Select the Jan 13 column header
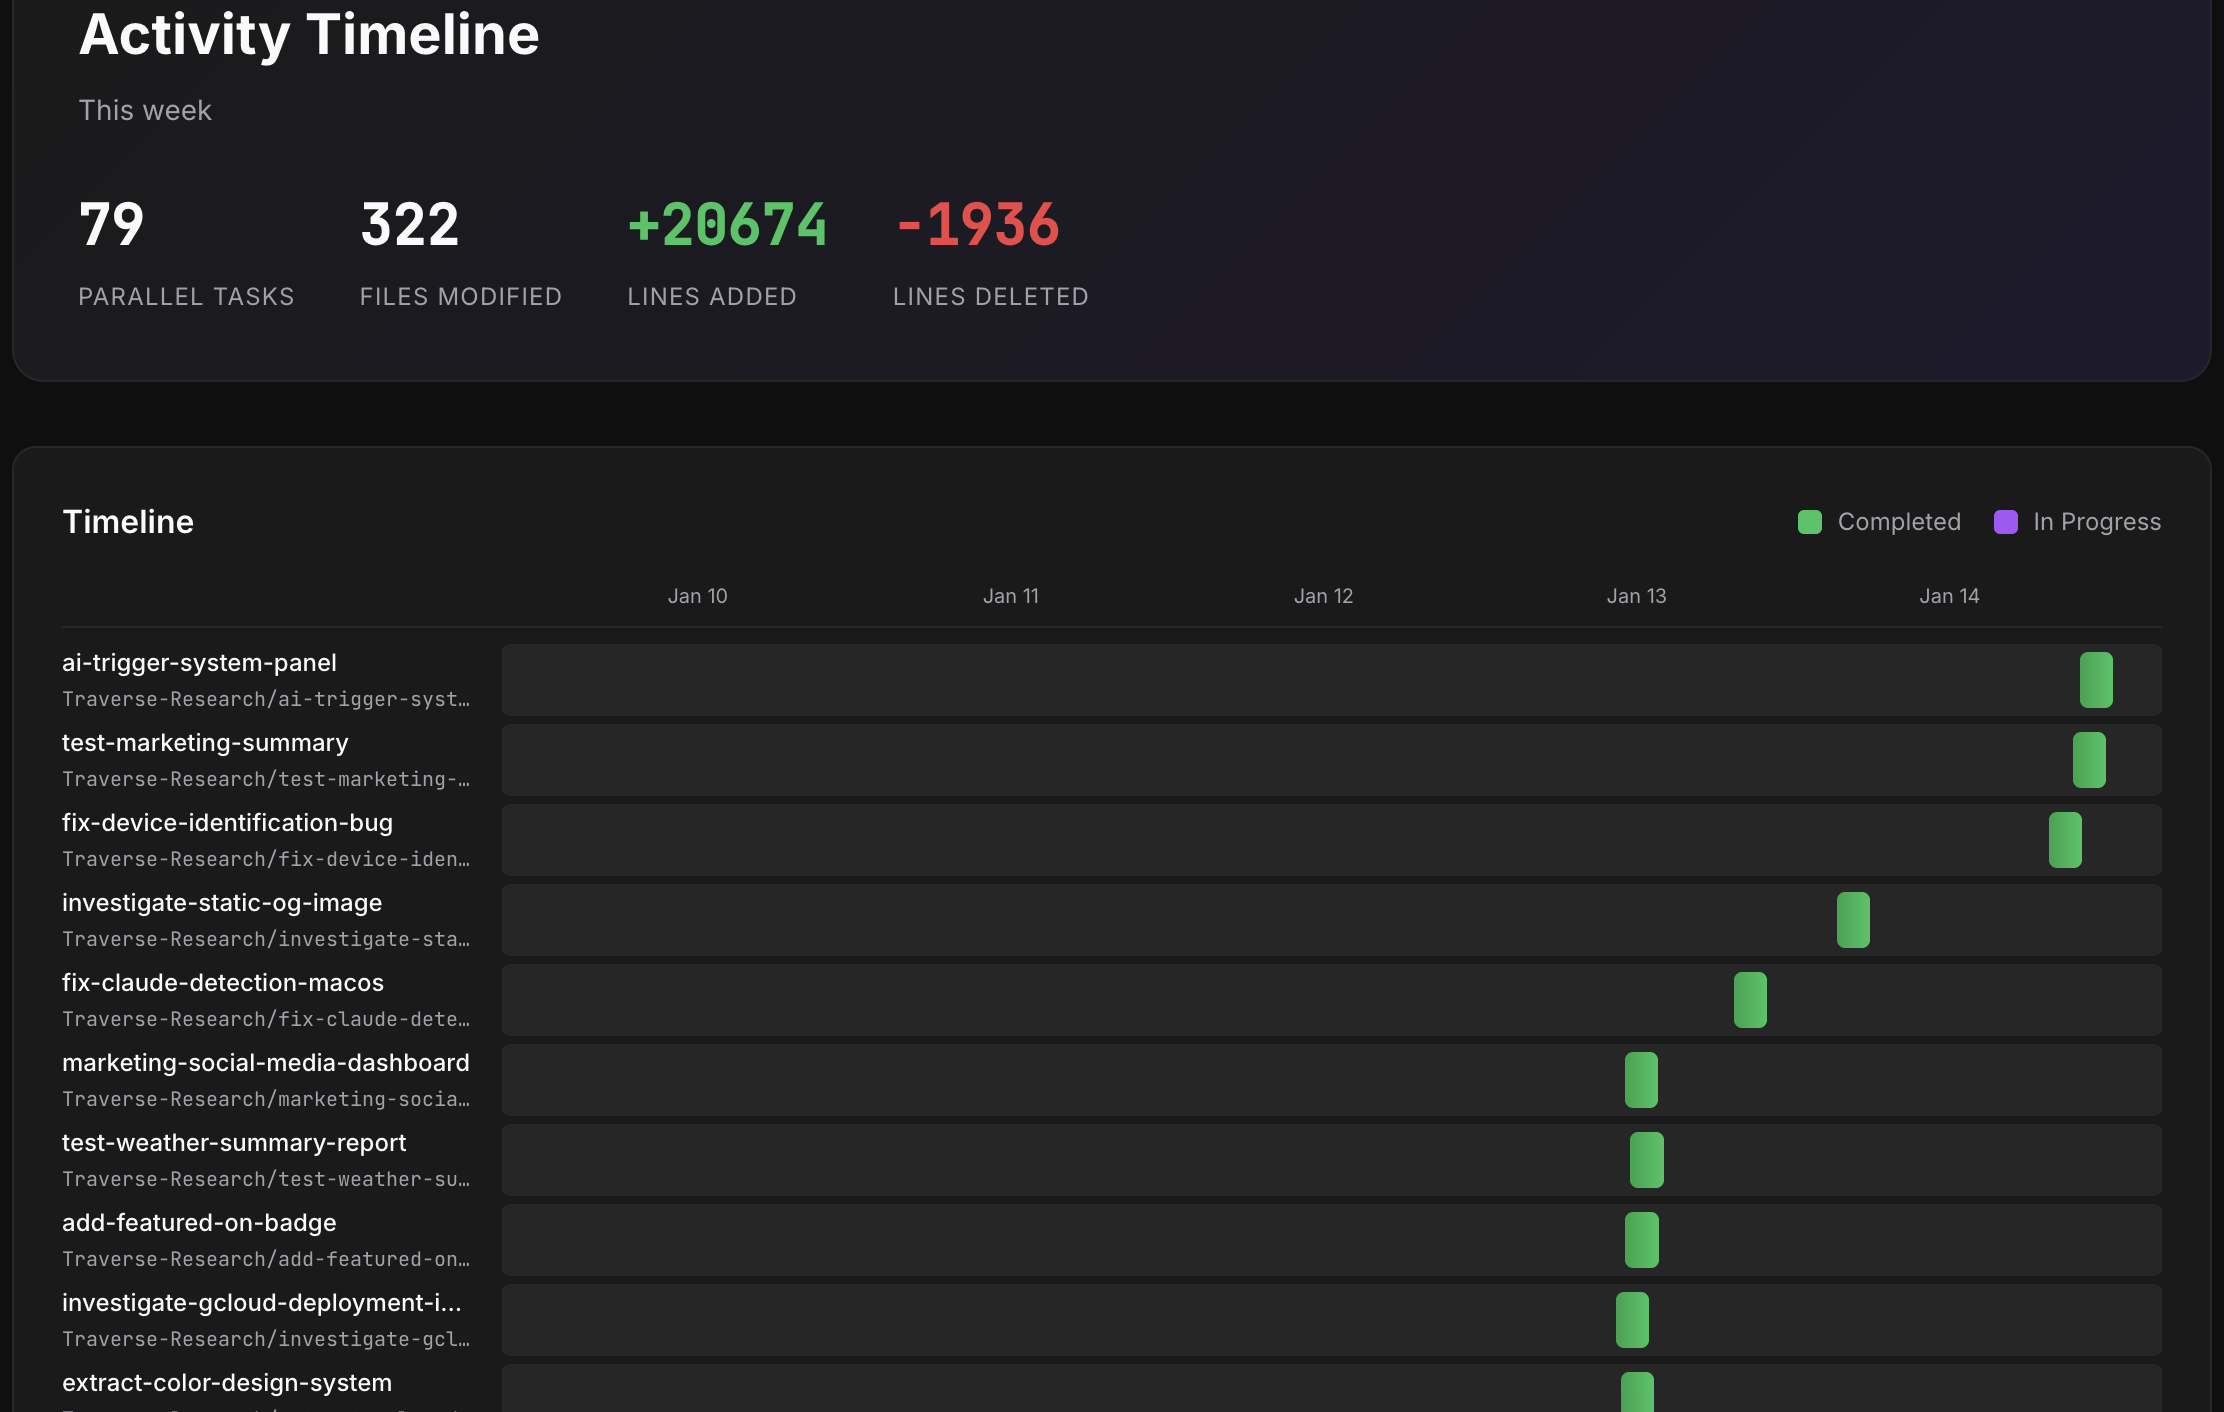 pyautogui.click(x=1636, y=595)
